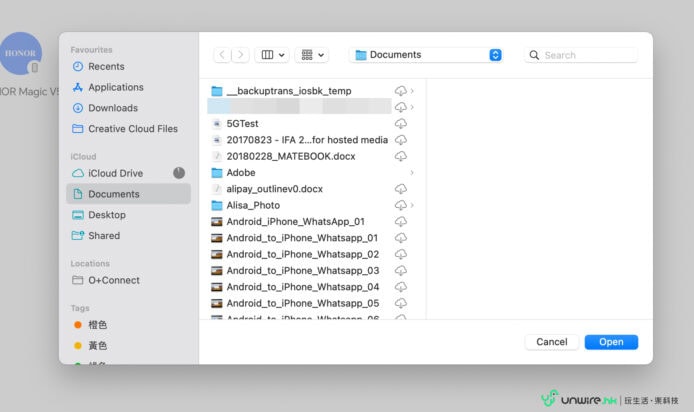Click the iCloud Drive storage progress indicator
This screenshot has width=694, height=412.
(x=179, y=173)
